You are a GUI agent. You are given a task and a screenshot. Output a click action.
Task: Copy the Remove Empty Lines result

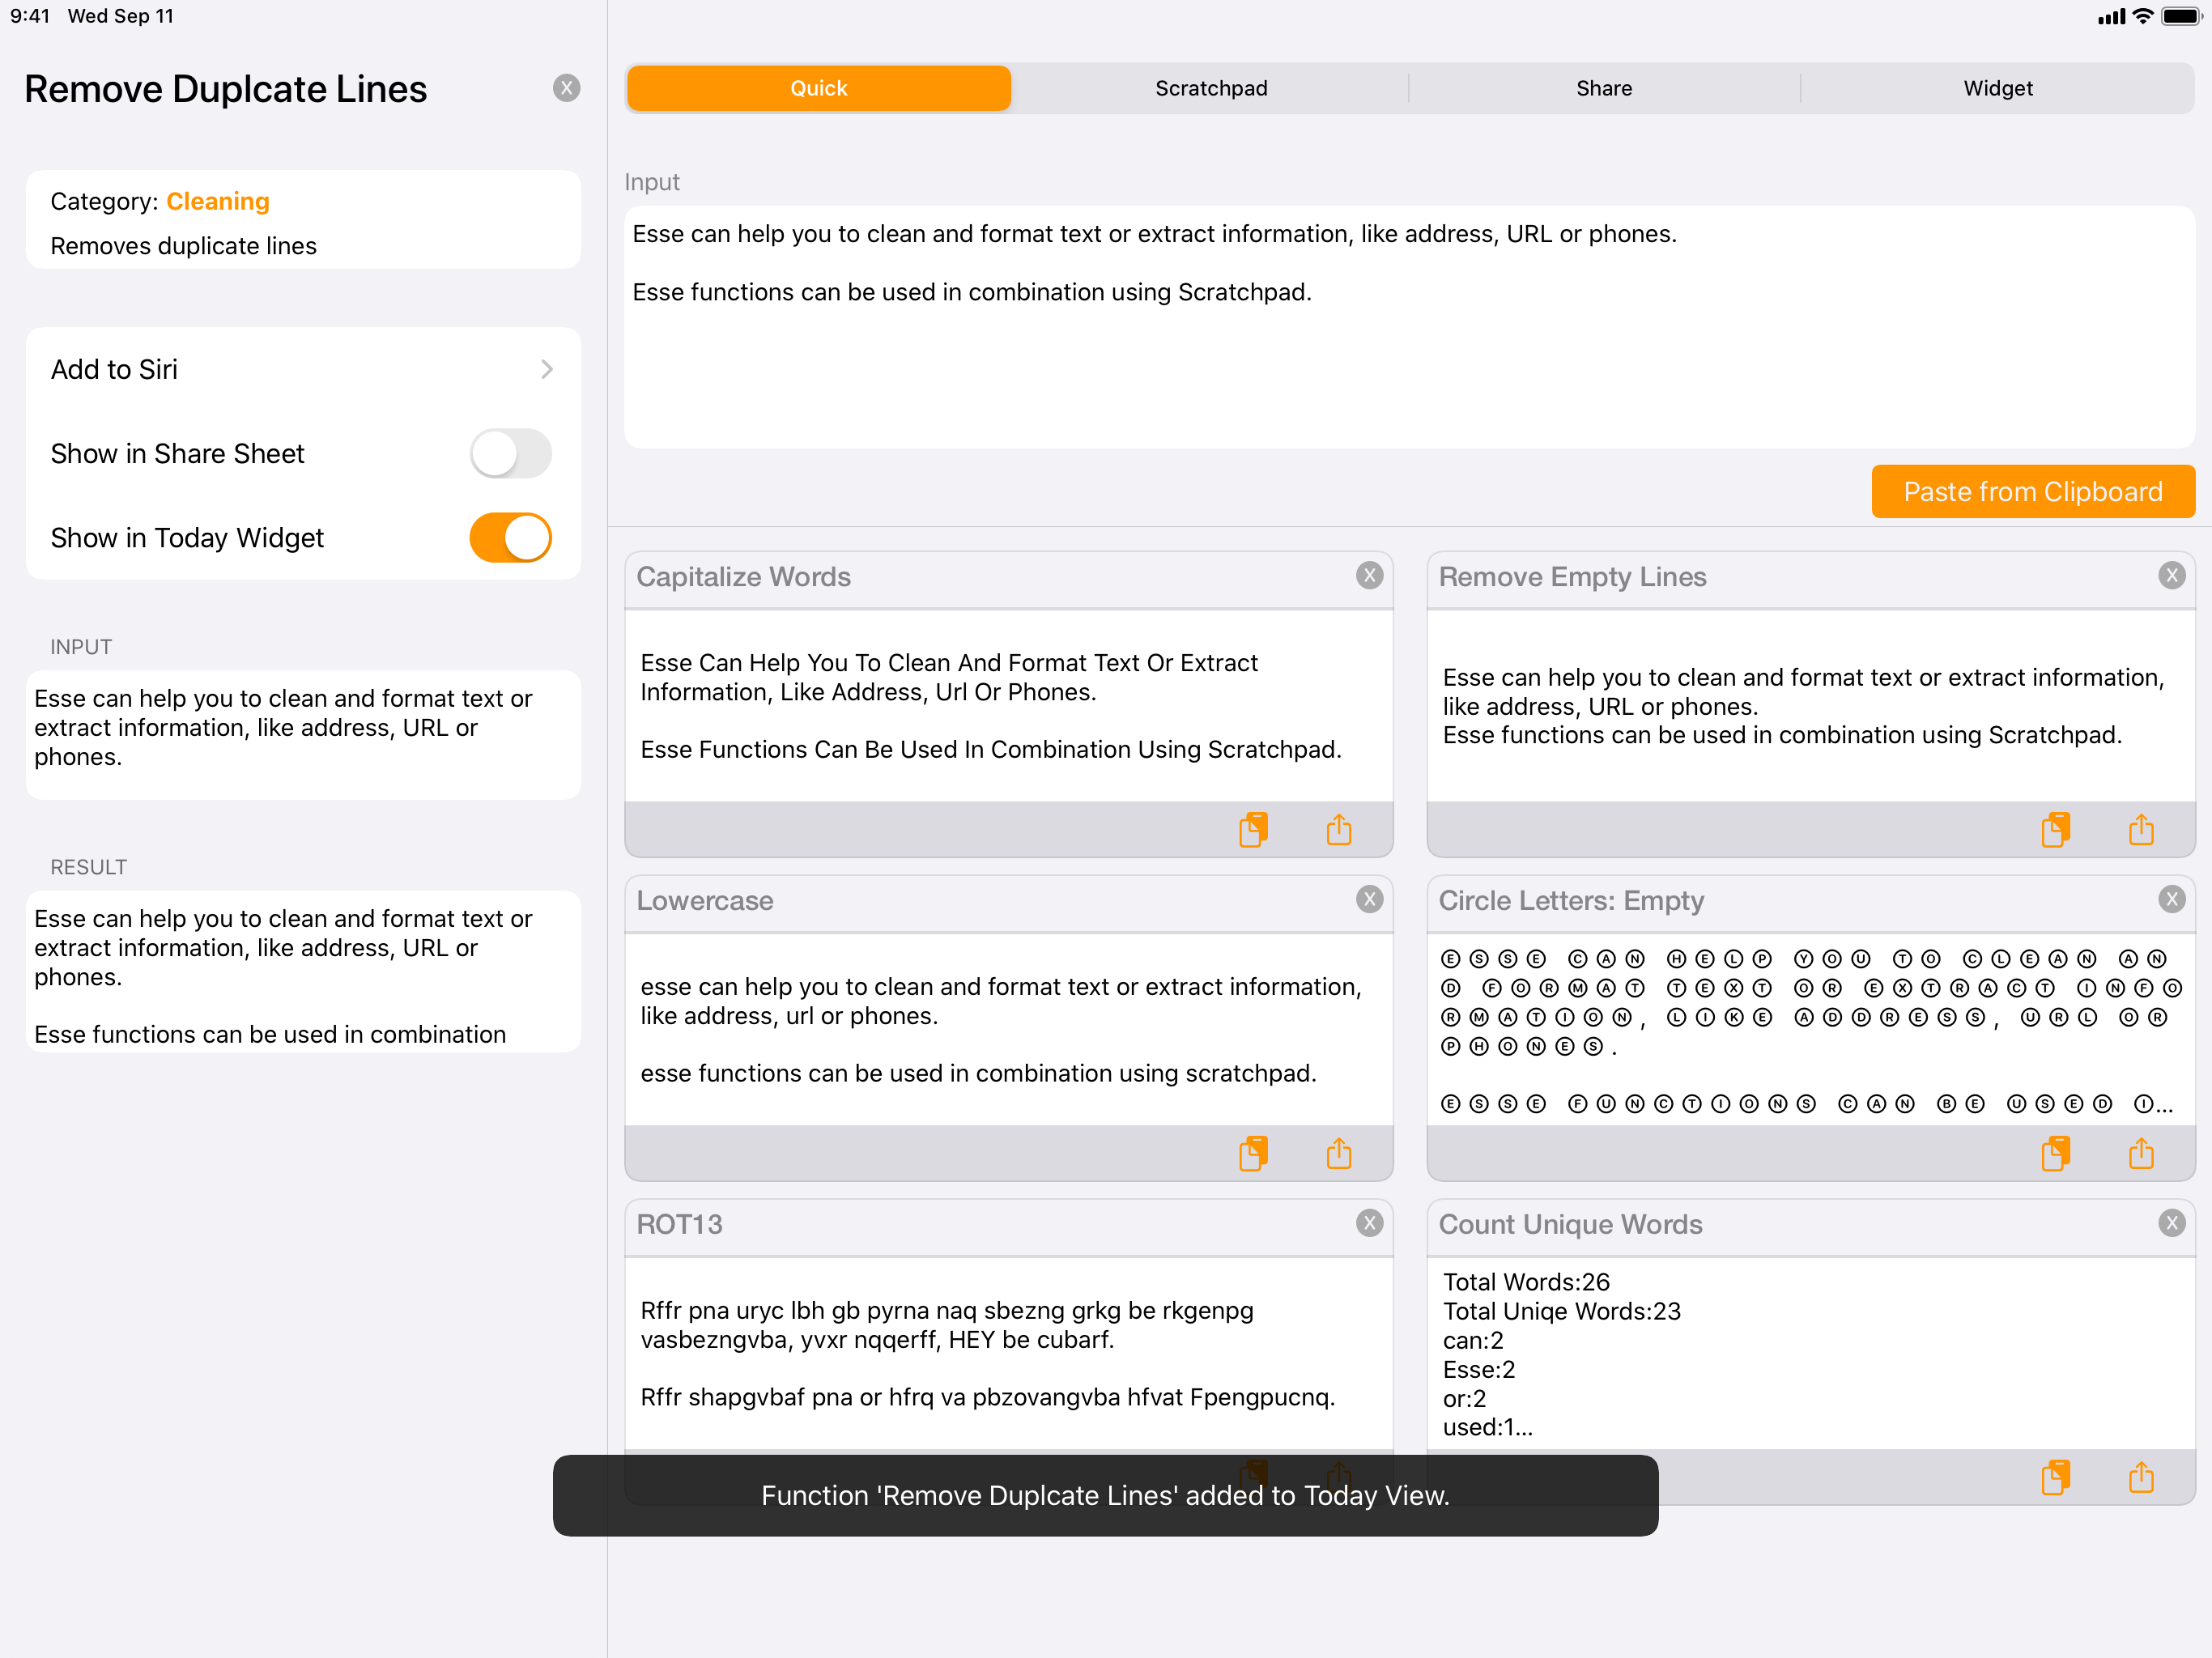[x=2055, y=829]
